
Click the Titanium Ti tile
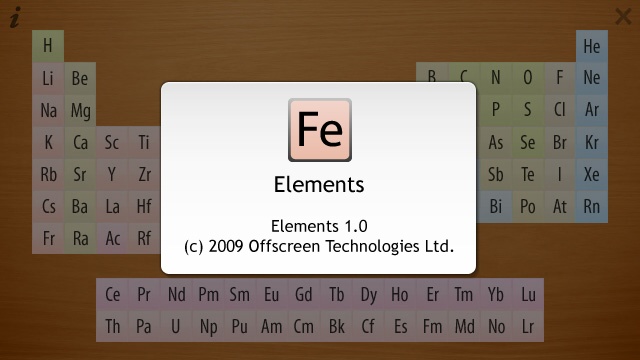coord(144,142)
